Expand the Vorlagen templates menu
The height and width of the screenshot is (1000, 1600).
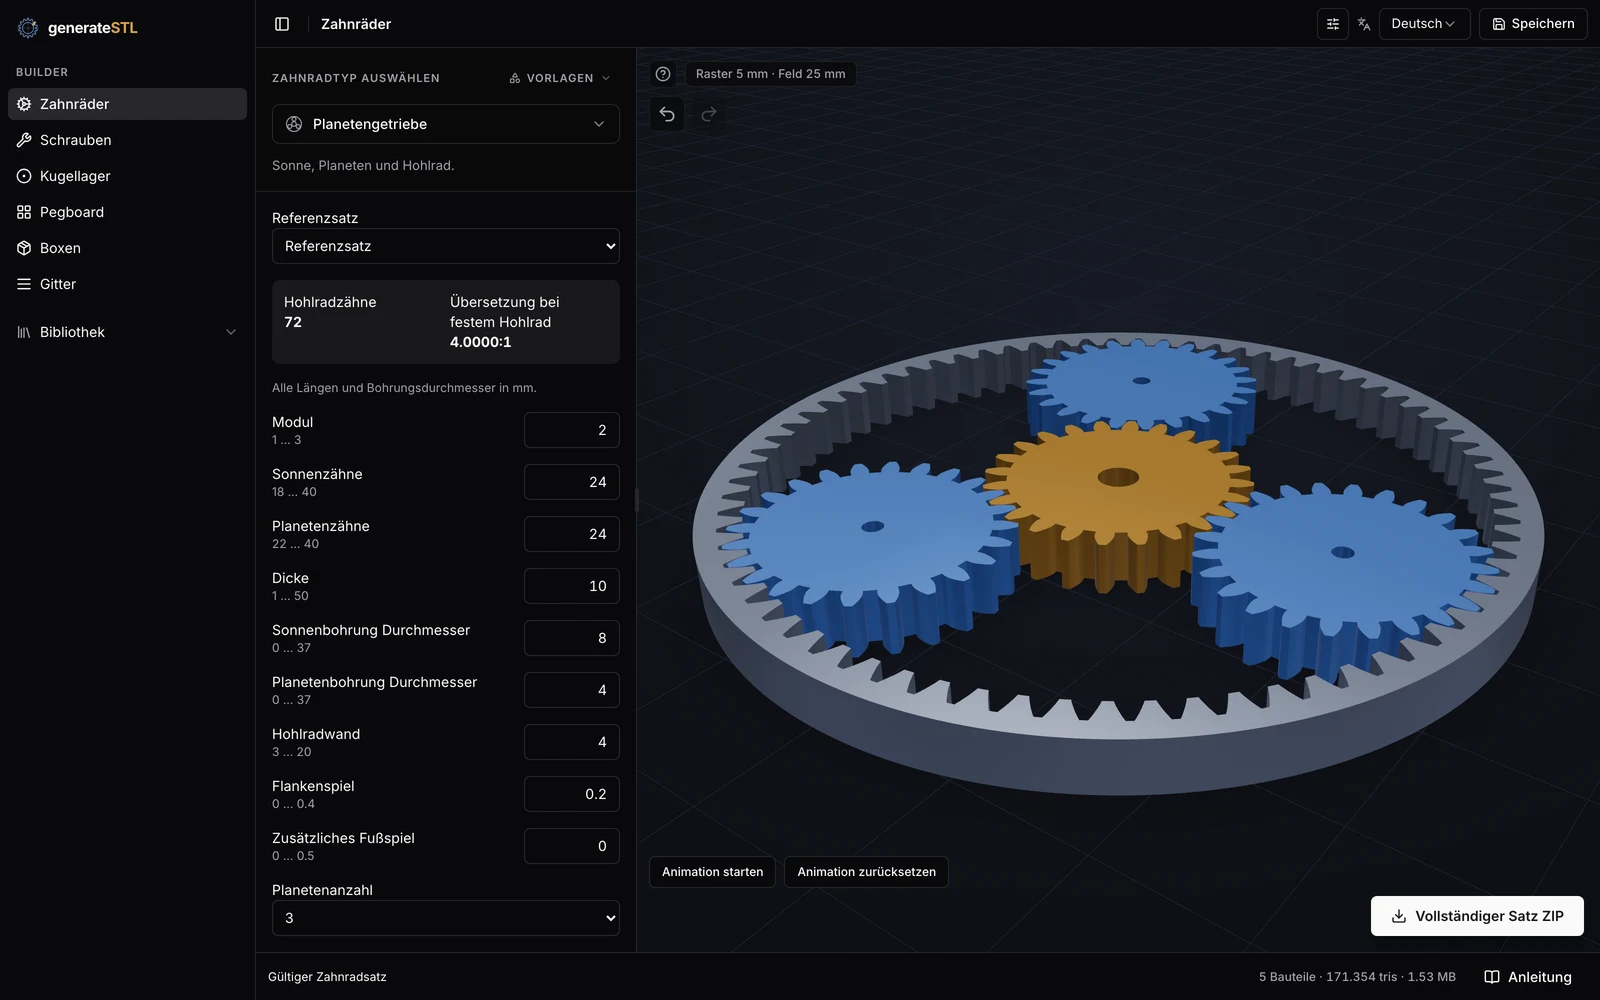pyautogui.click(x=560, y=78)
